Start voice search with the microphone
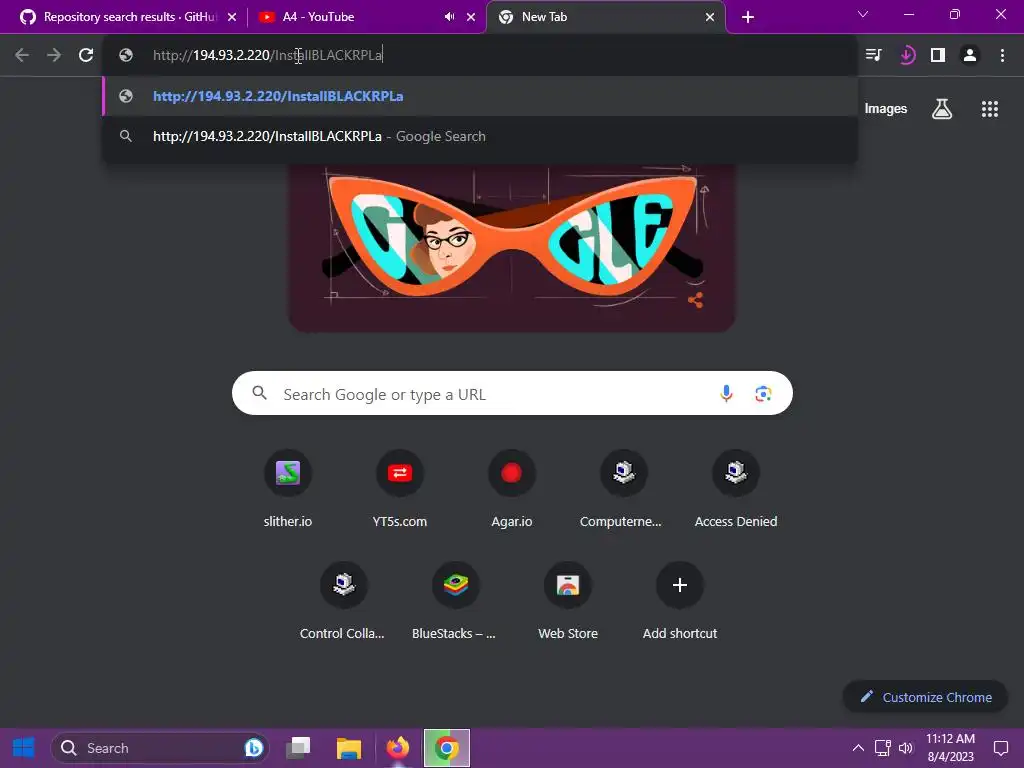 coord(726,393)
